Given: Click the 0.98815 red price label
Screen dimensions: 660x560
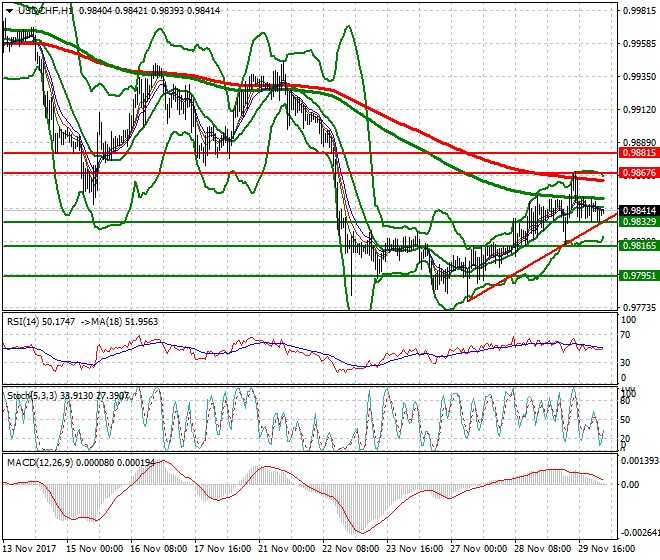Looking at the screenshot, I should tap(638, 153).
